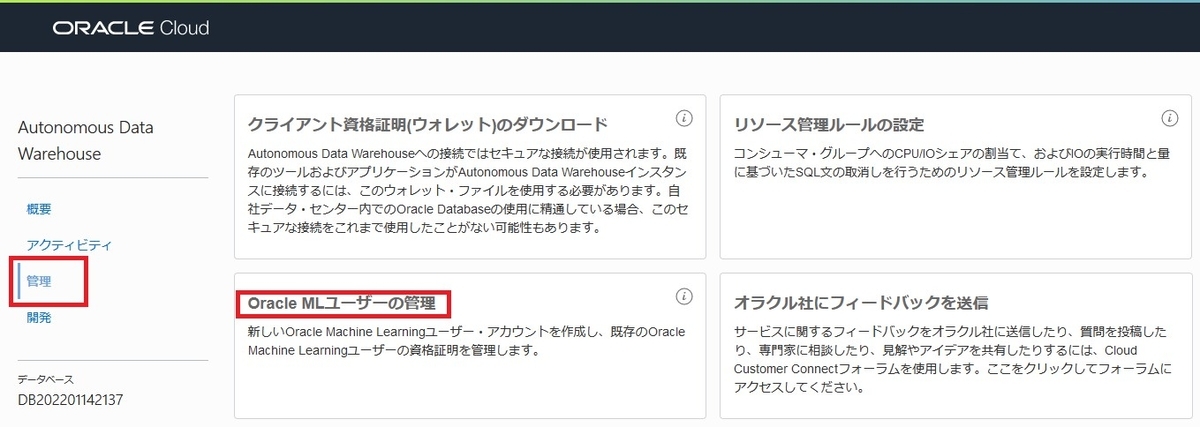Click the データベース label
This screenshot has height=427, width=1200.
46,380
